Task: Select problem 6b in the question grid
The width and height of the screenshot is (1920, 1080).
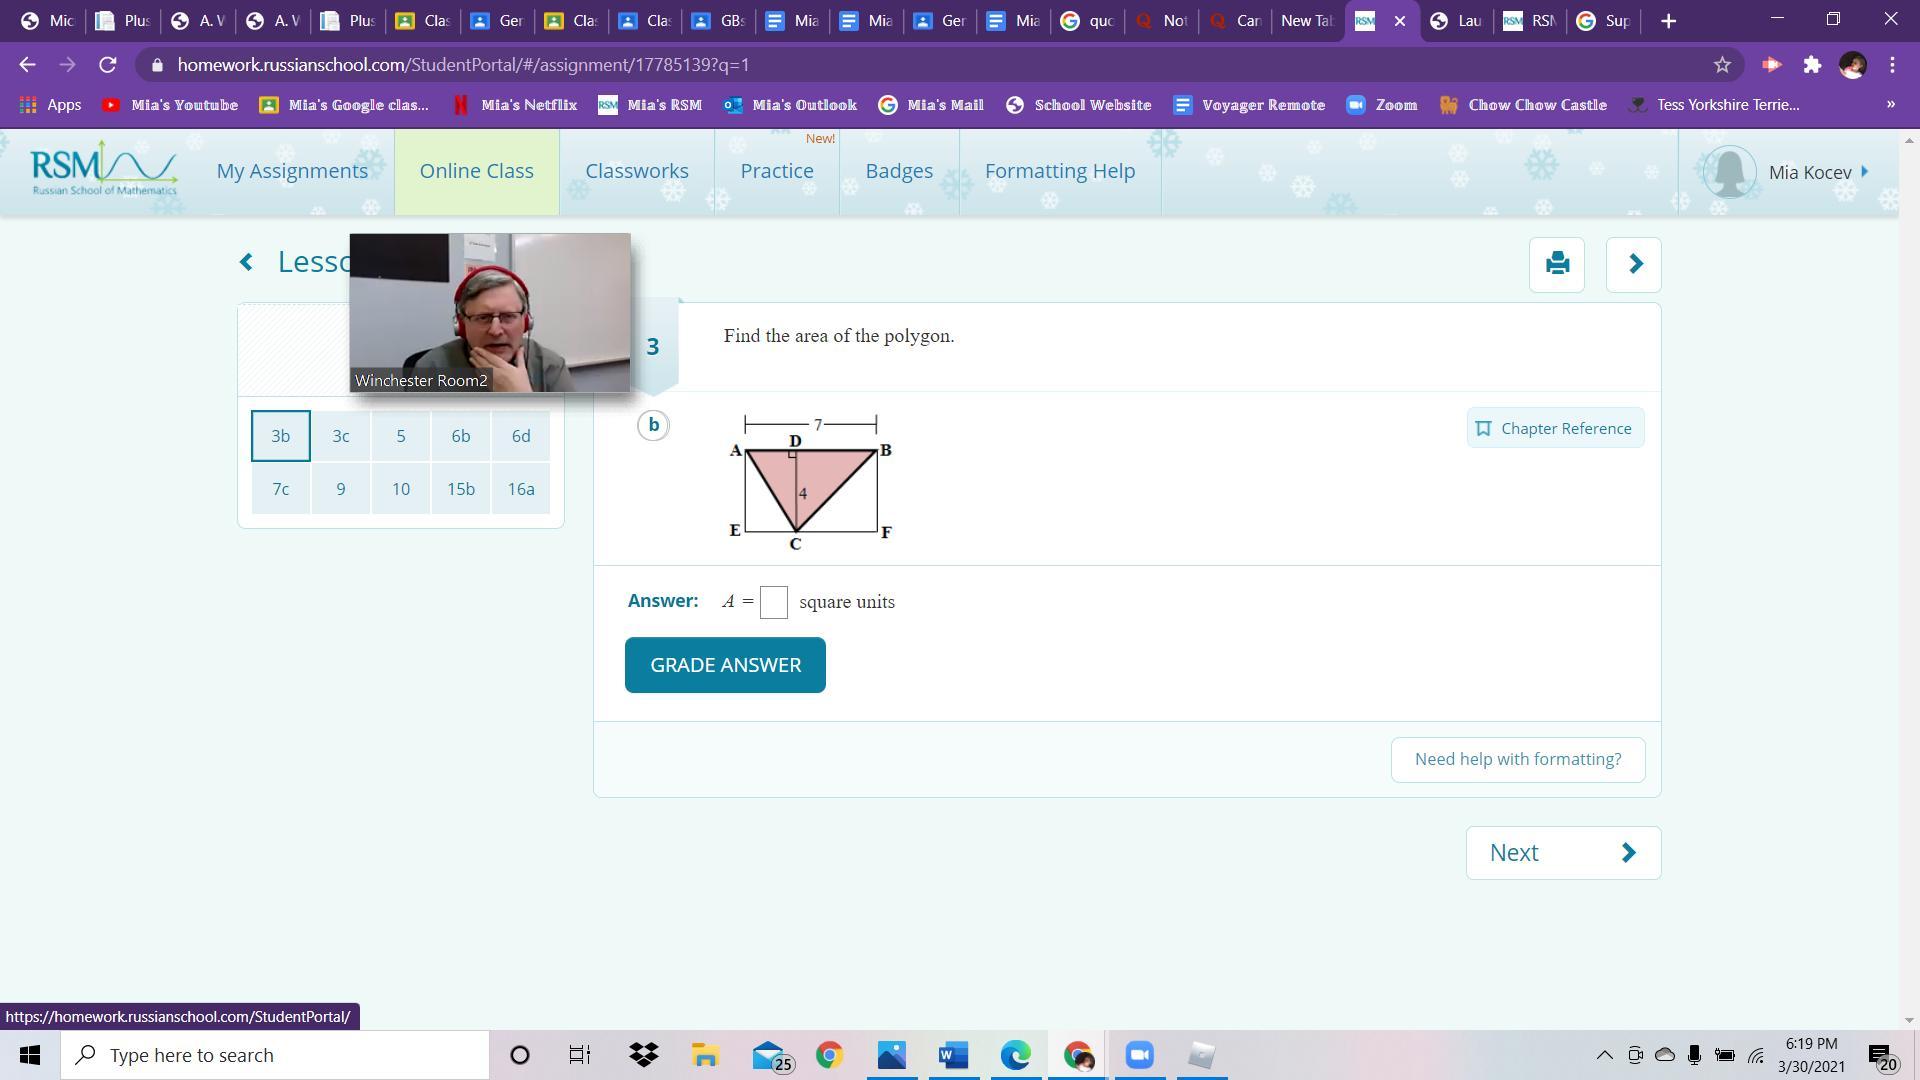Action: point(460,436)
